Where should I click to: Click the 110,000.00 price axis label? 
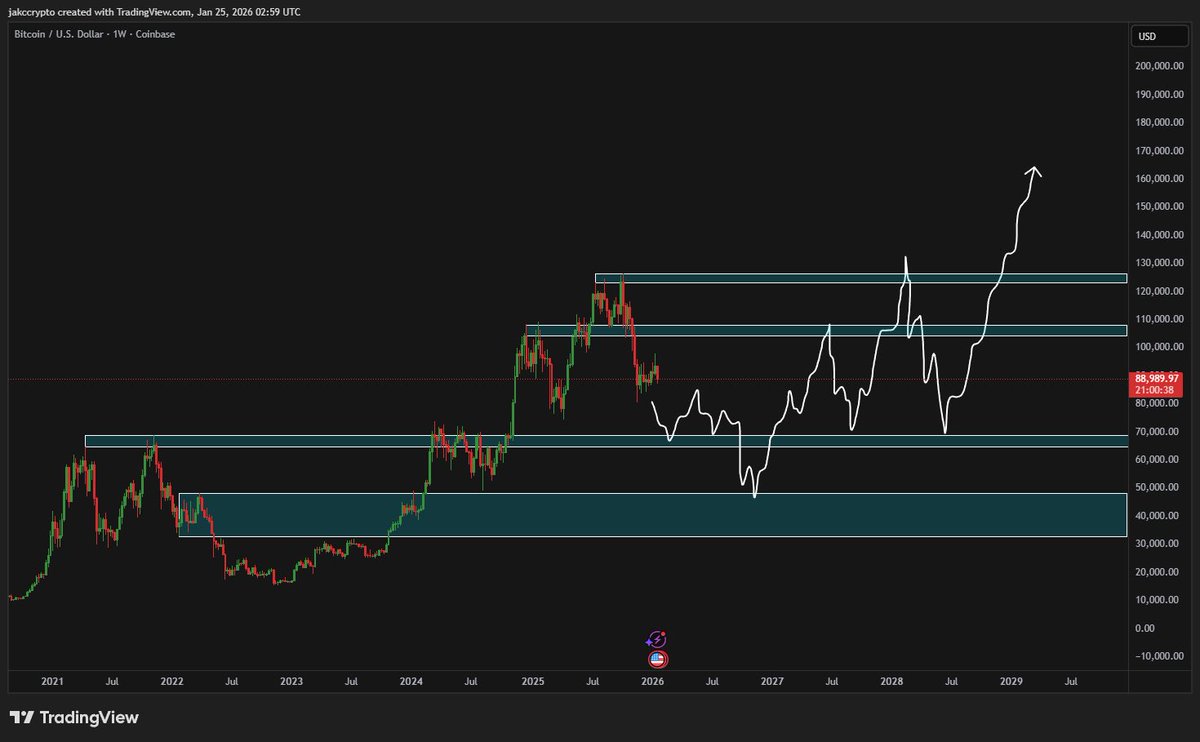(x=1159, y=319)
